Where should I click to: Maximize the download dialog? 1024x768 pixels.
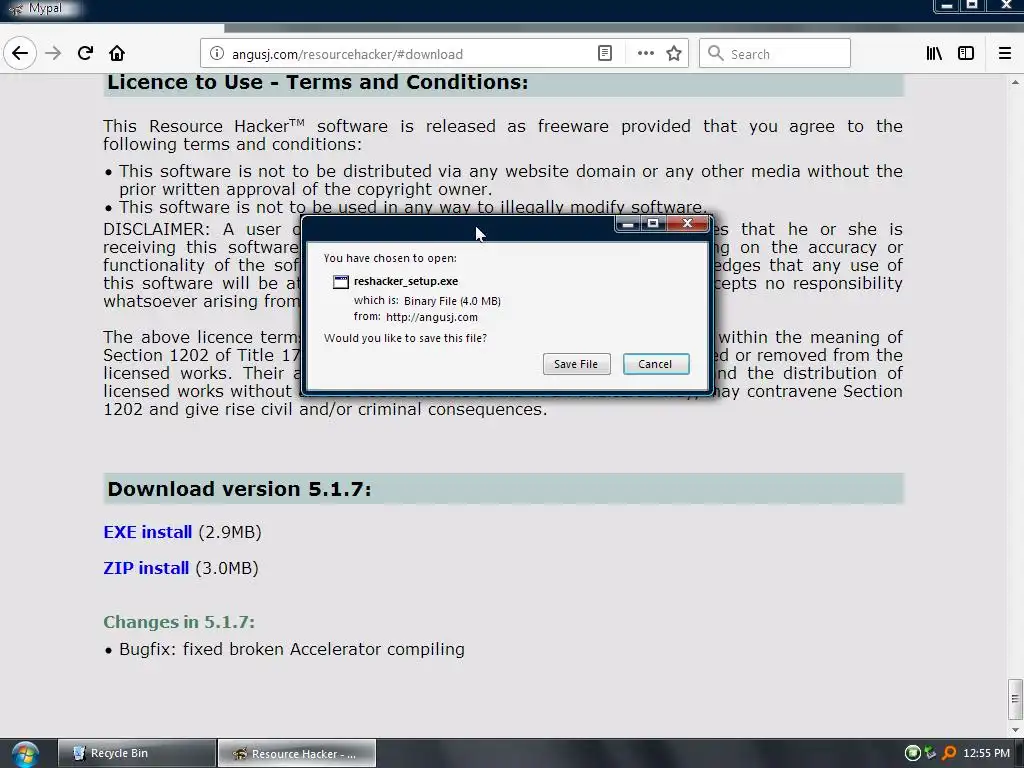pyautogui.click(x=653, y=223)
